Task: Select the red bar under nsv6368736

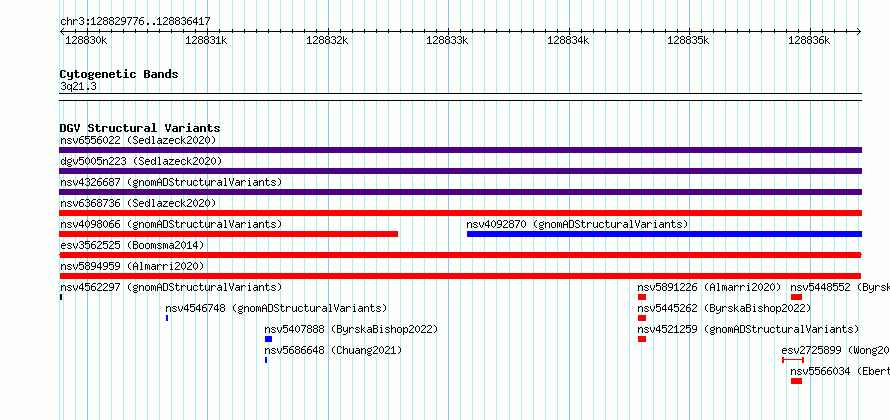Action: pos(460,213)
